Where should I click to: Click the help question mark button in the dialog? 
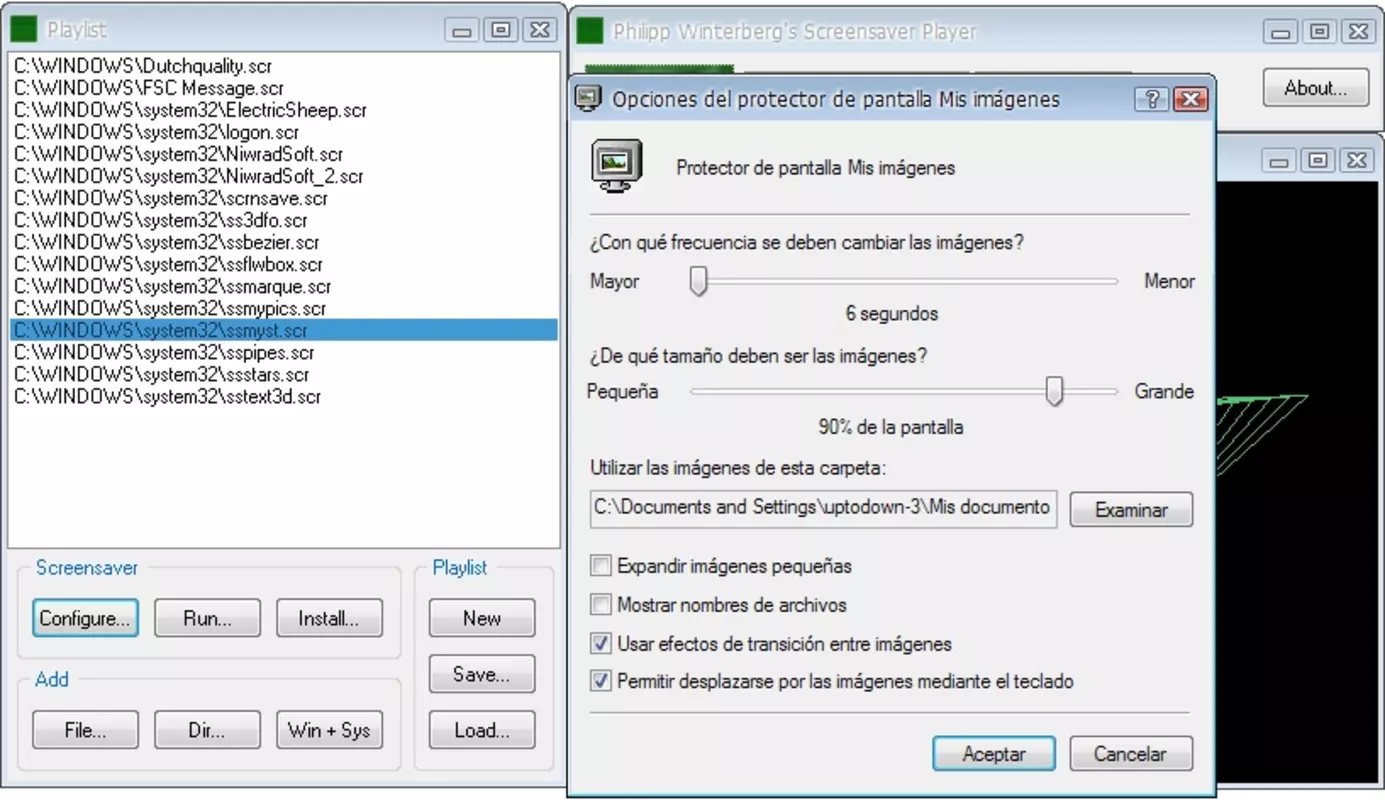tap(1151, 99)
